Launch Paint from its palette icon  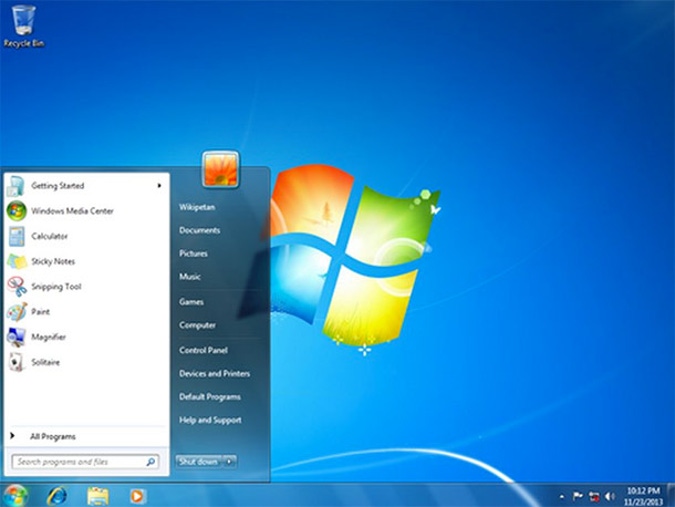17,312
